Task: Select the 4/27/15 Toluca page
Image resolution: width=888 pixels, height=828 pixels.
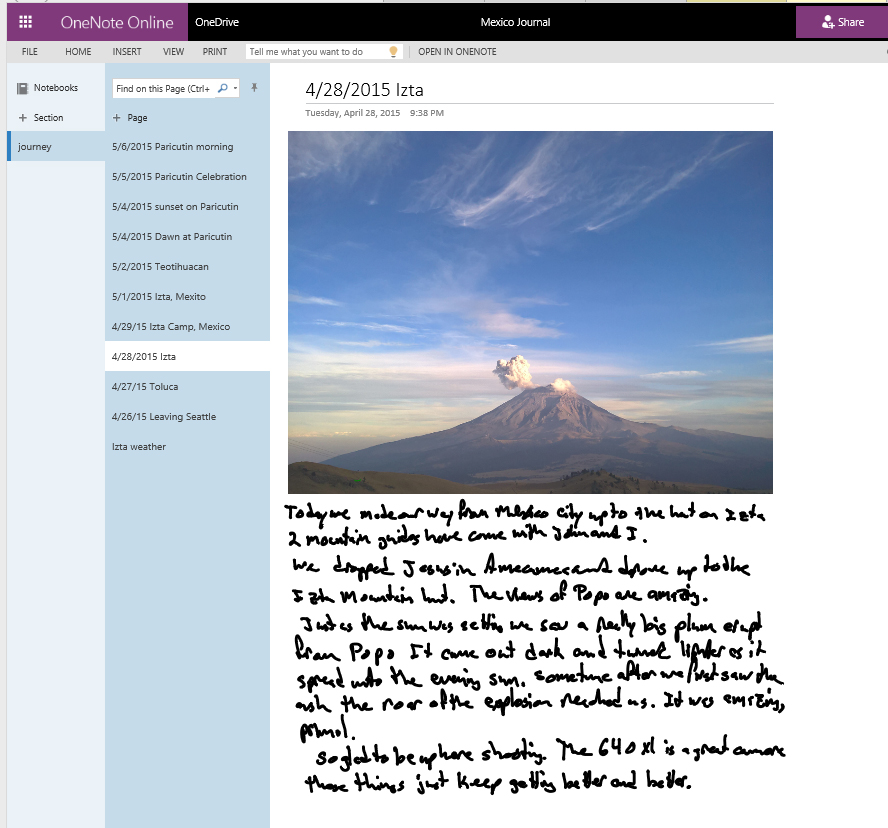Action: 147,386
